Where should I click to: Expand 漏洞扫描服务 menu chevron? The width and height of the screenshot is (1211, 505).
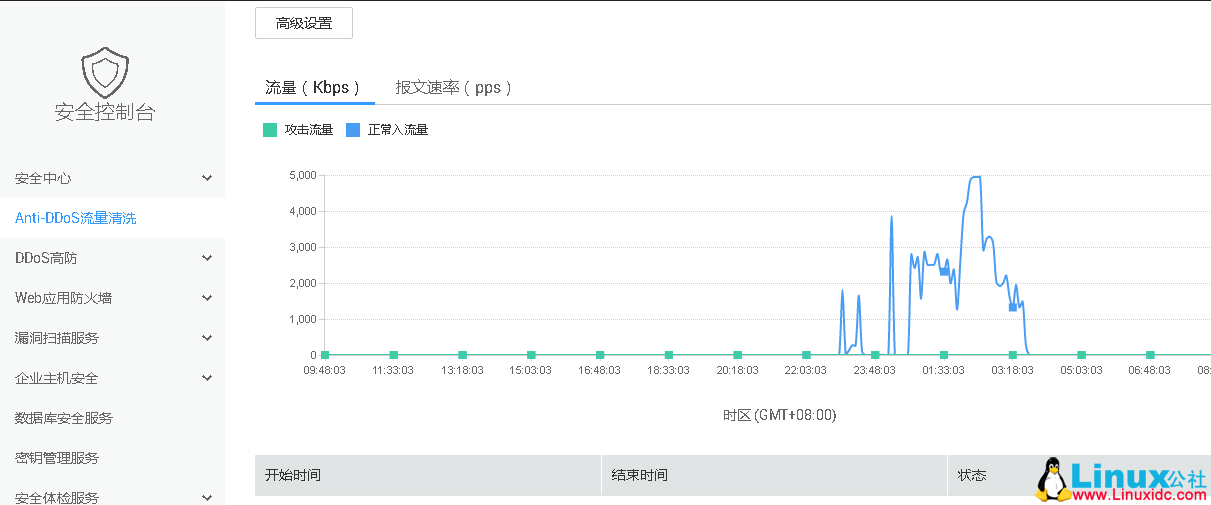[x=207, y=338]
